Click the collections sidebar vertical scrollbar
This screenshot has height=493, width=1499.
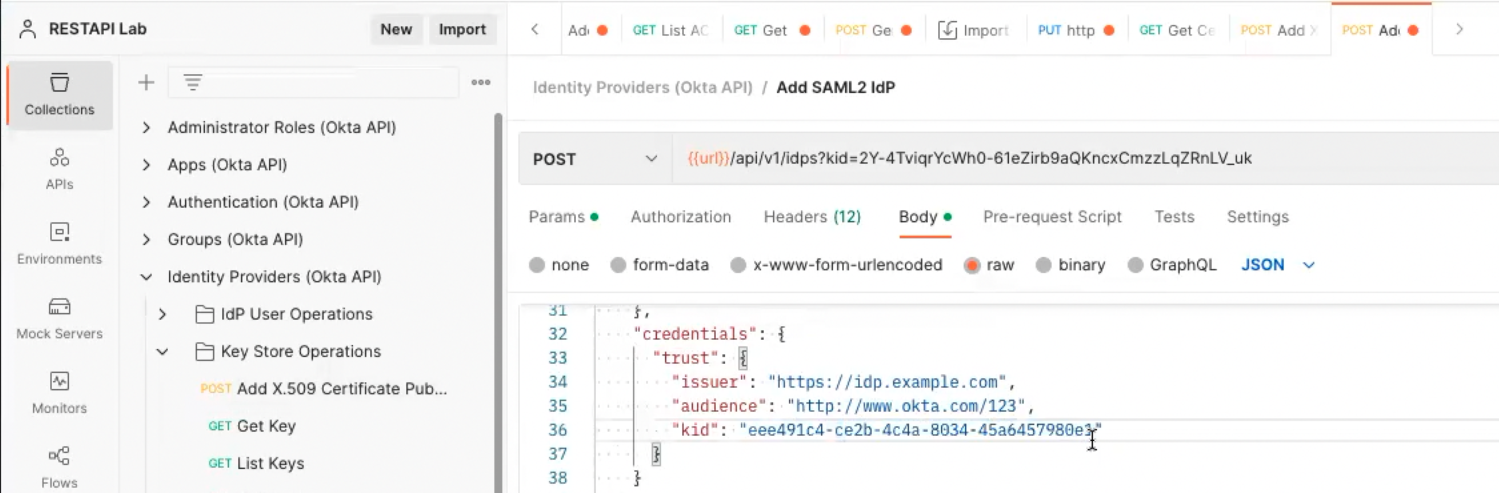(x=498, y=300)
